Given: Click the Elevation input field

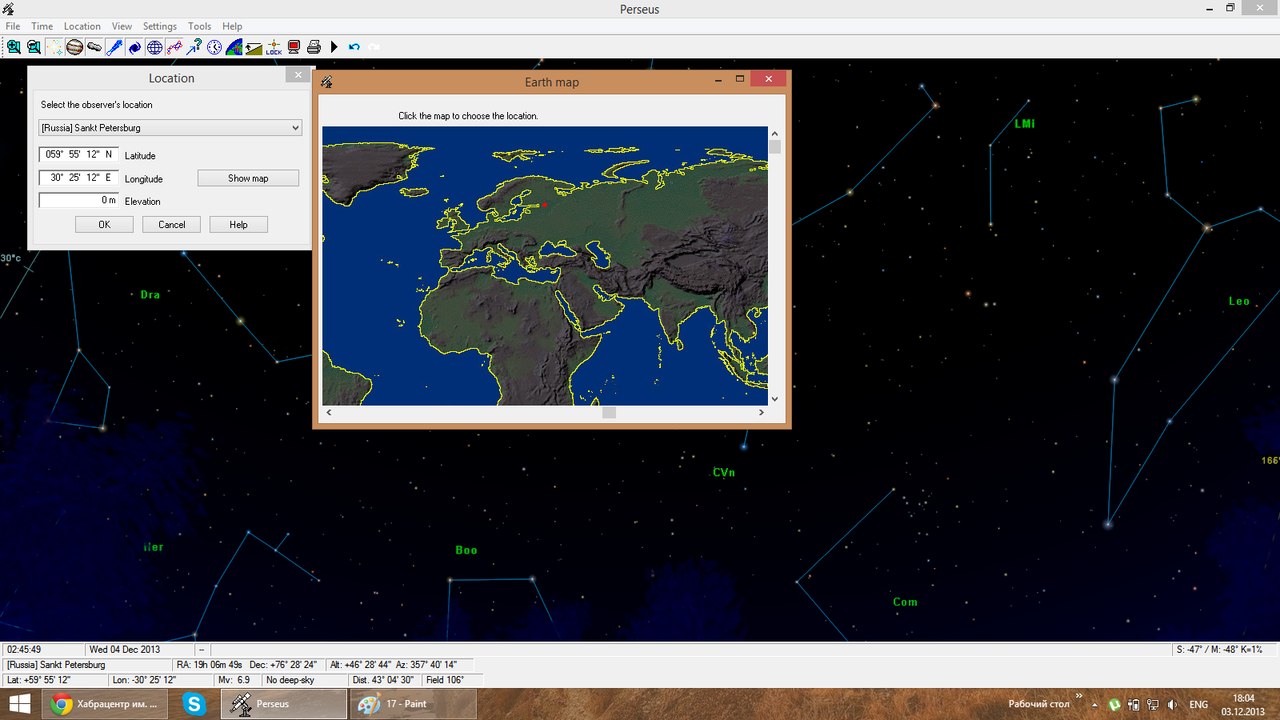Looking at the screenshot, I should (x=79, y=200).
